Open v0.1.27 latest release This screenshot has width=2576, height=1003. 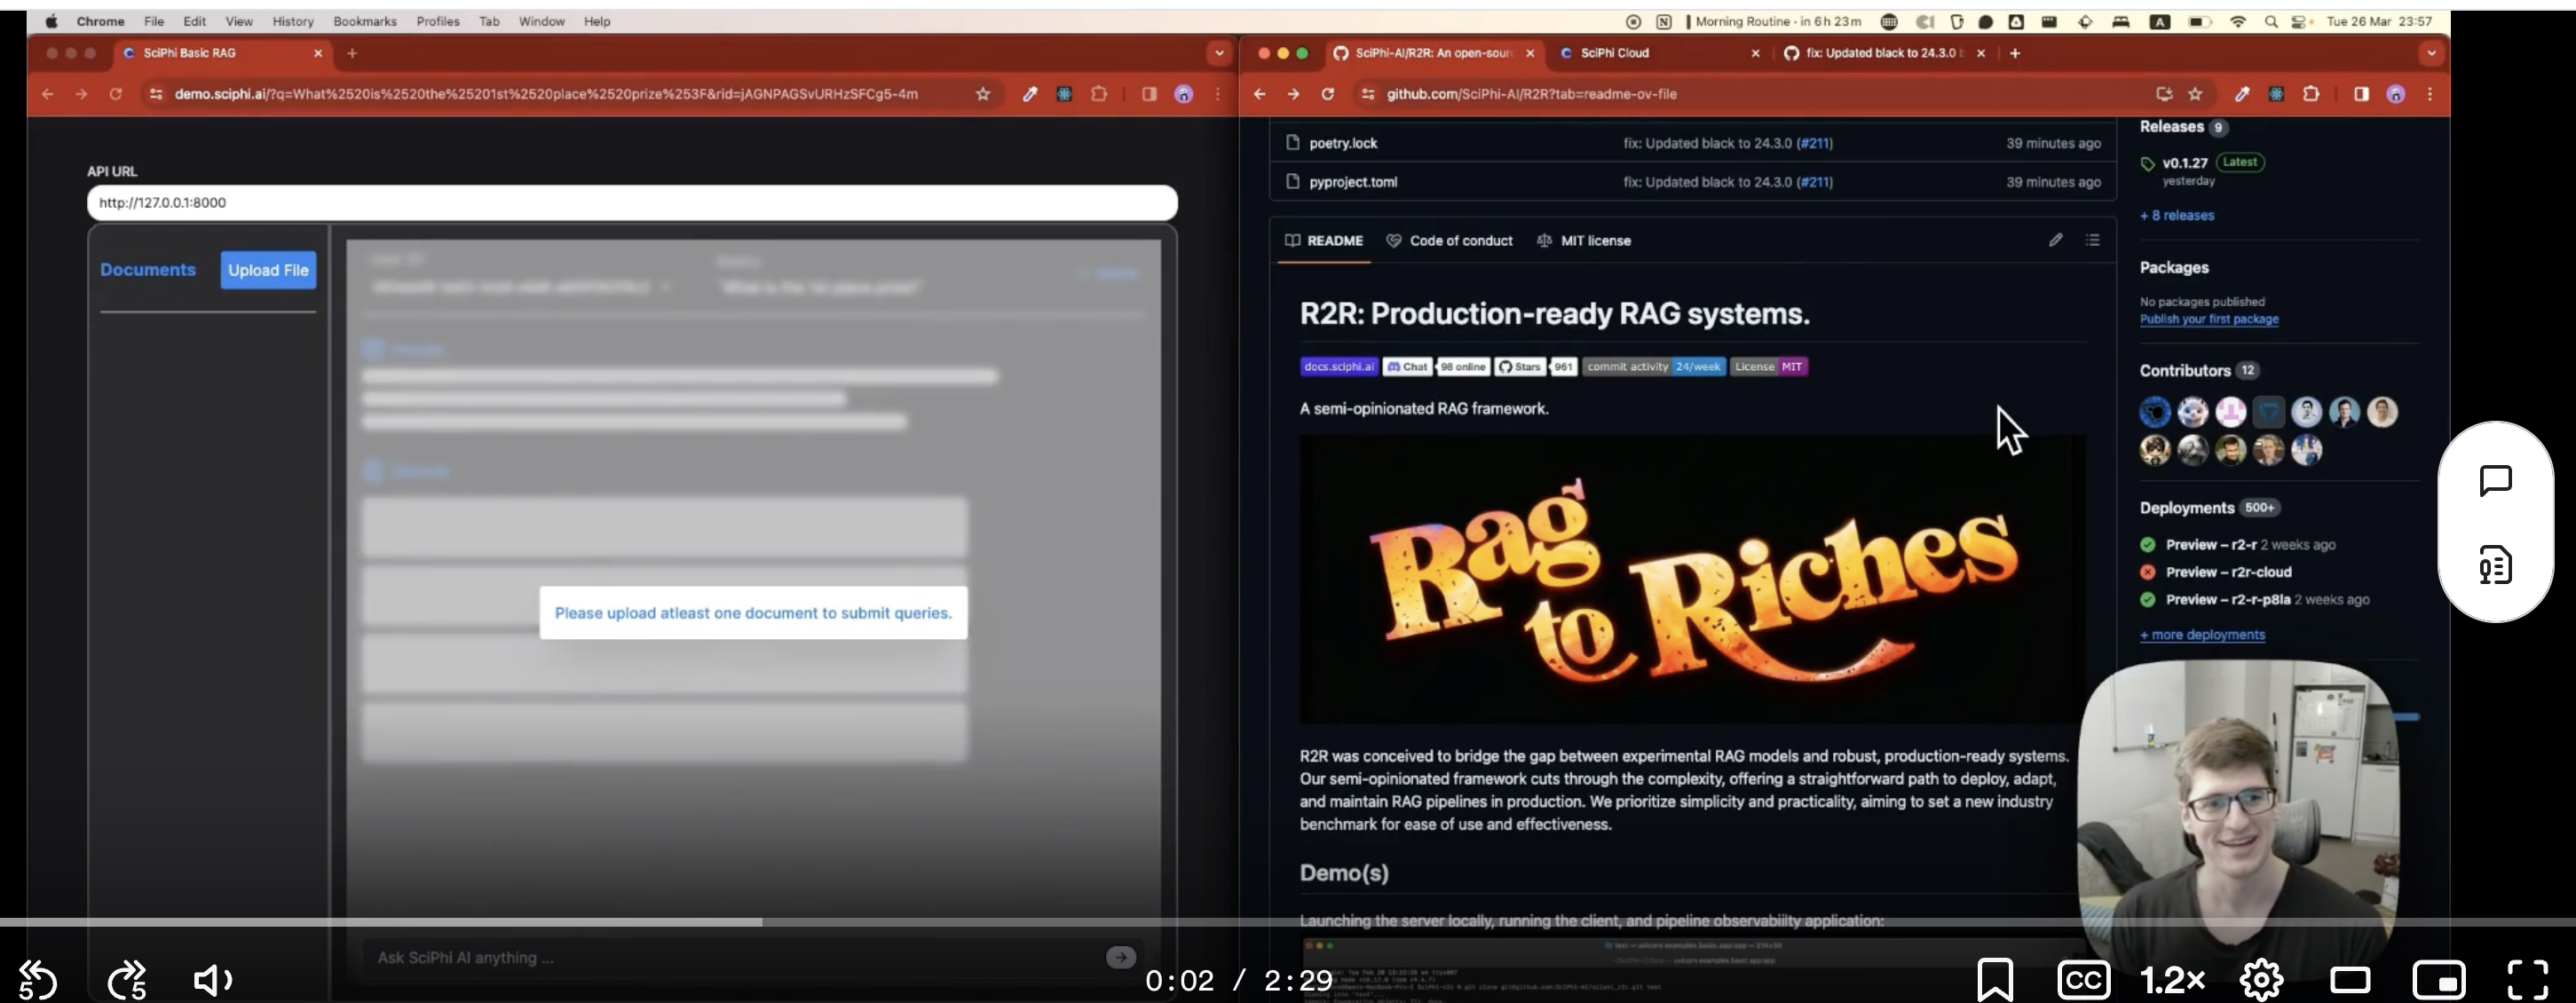click(2185, 163)
